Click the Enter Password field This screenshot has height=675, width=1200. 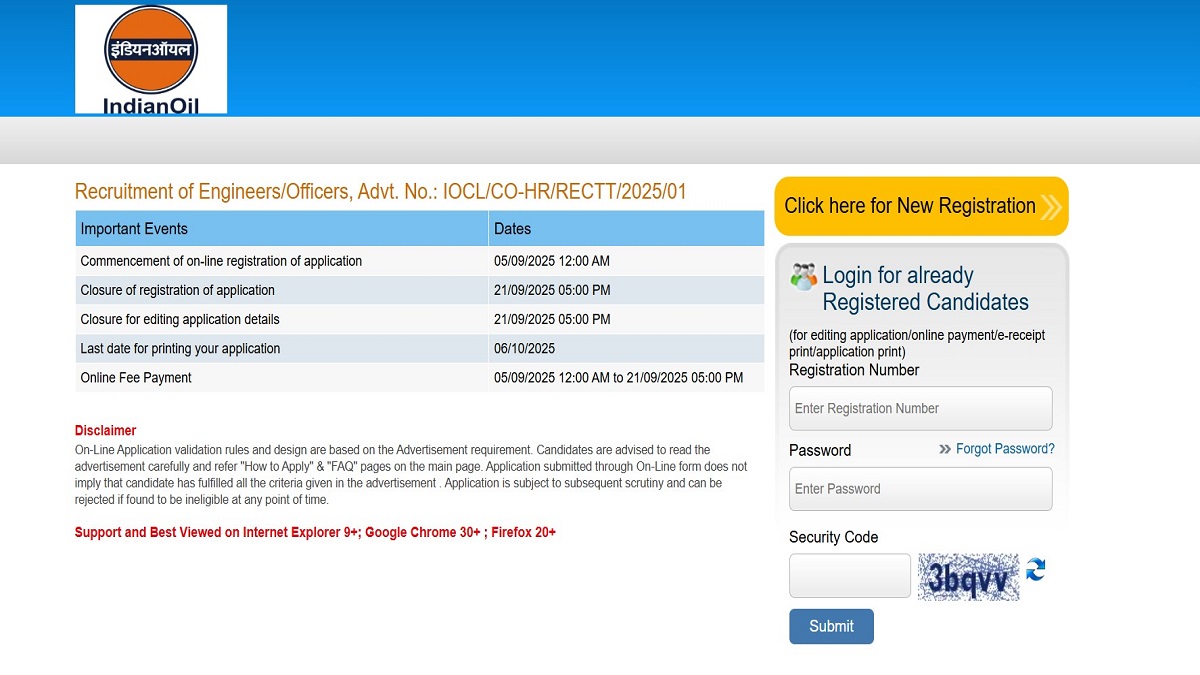click(x=920, y=488)
